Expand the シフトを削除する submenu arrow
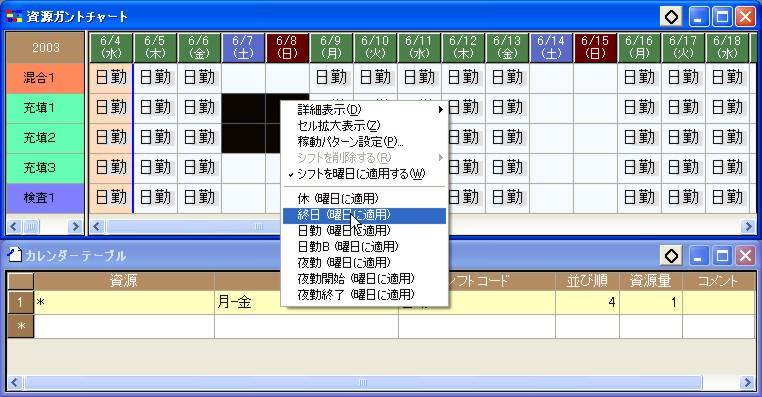The height and width of the screenshot is (397, 762). coord(440,157)
